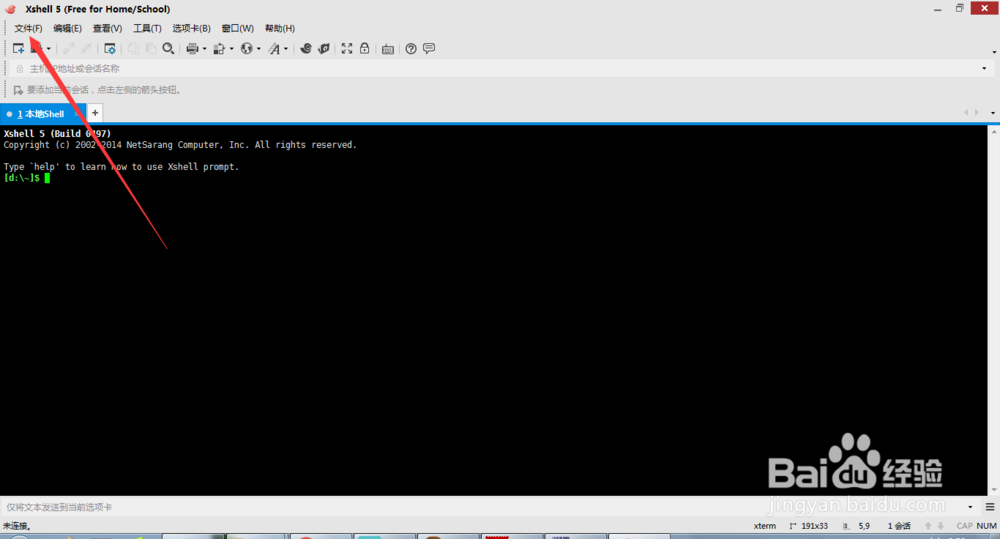Add new tab with plus button
Screen dimensions: 1000x539
click(95, 113)
